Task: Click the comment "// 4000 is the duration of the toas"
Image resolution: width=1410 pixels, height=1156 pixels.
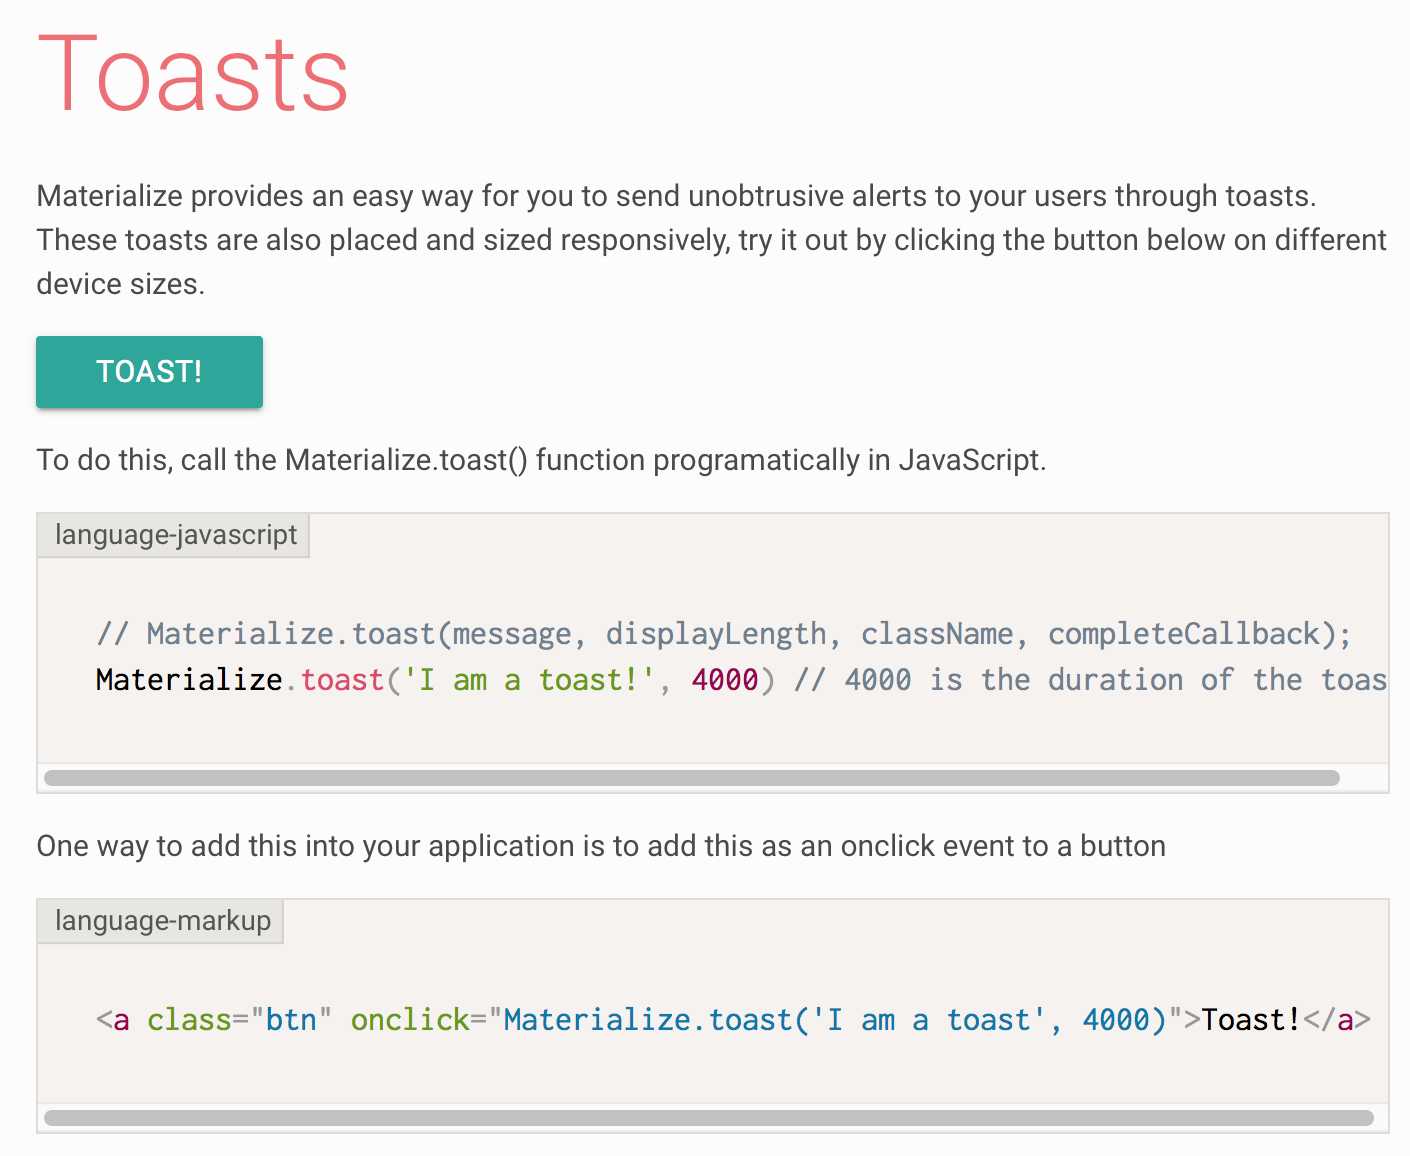Action: (x=1091, y=680)
